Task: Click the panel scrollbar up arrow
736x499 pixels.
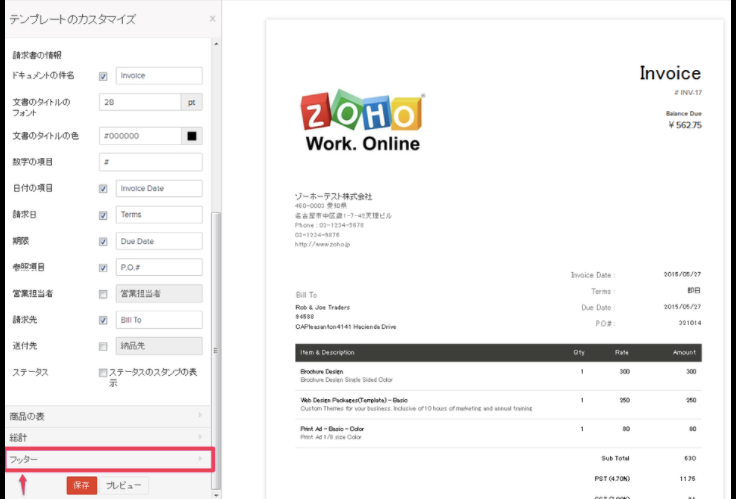Action: 216,44
